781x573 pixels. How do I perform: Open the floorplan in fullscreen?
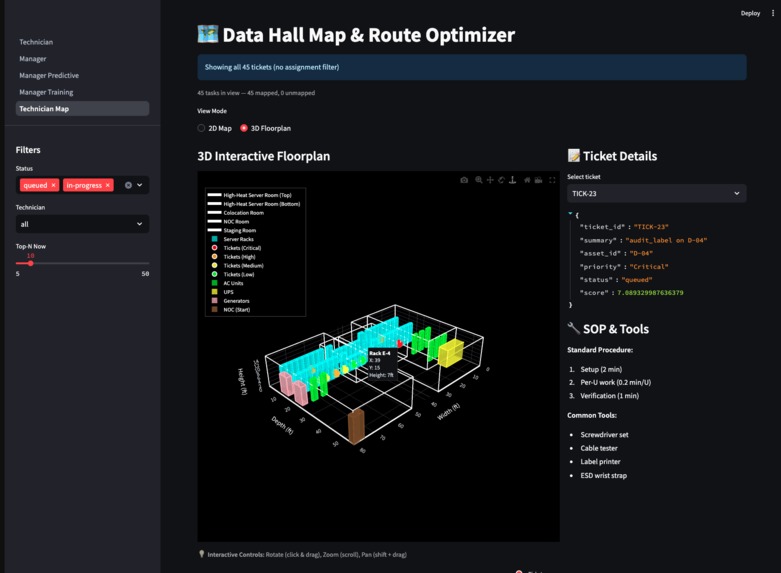552,180
